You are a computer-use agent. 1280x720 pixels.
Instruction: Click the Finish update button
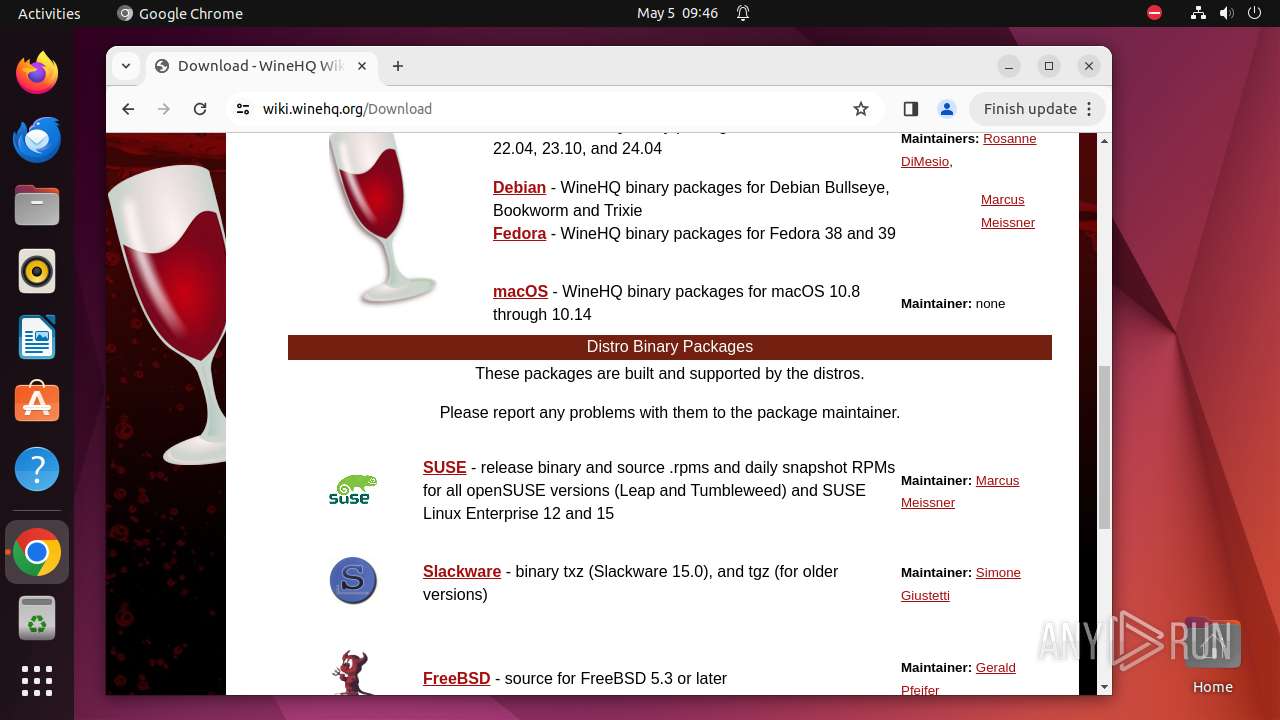pos(1036,109)
